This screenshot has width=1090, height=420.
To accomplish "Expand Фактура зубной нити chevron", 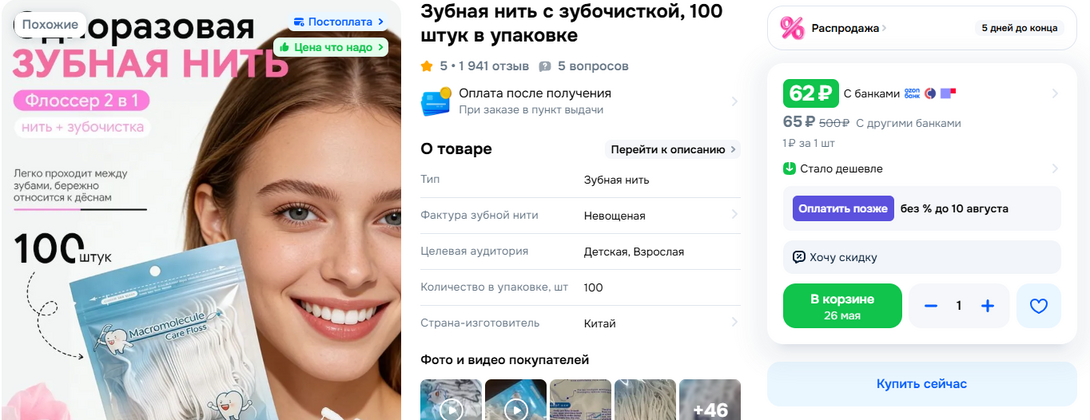I will [734, 216].
